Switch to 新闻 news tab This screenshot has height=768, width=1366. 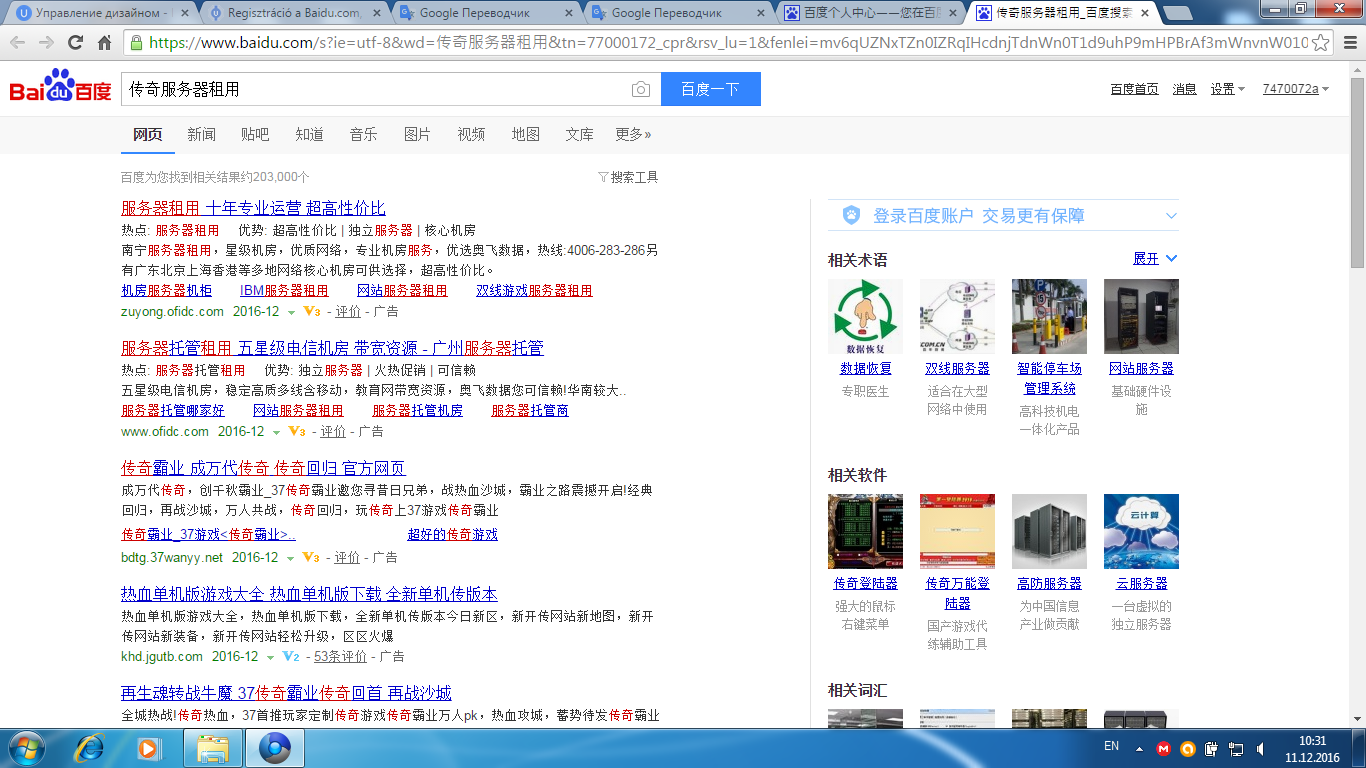[x=201, y=134]
